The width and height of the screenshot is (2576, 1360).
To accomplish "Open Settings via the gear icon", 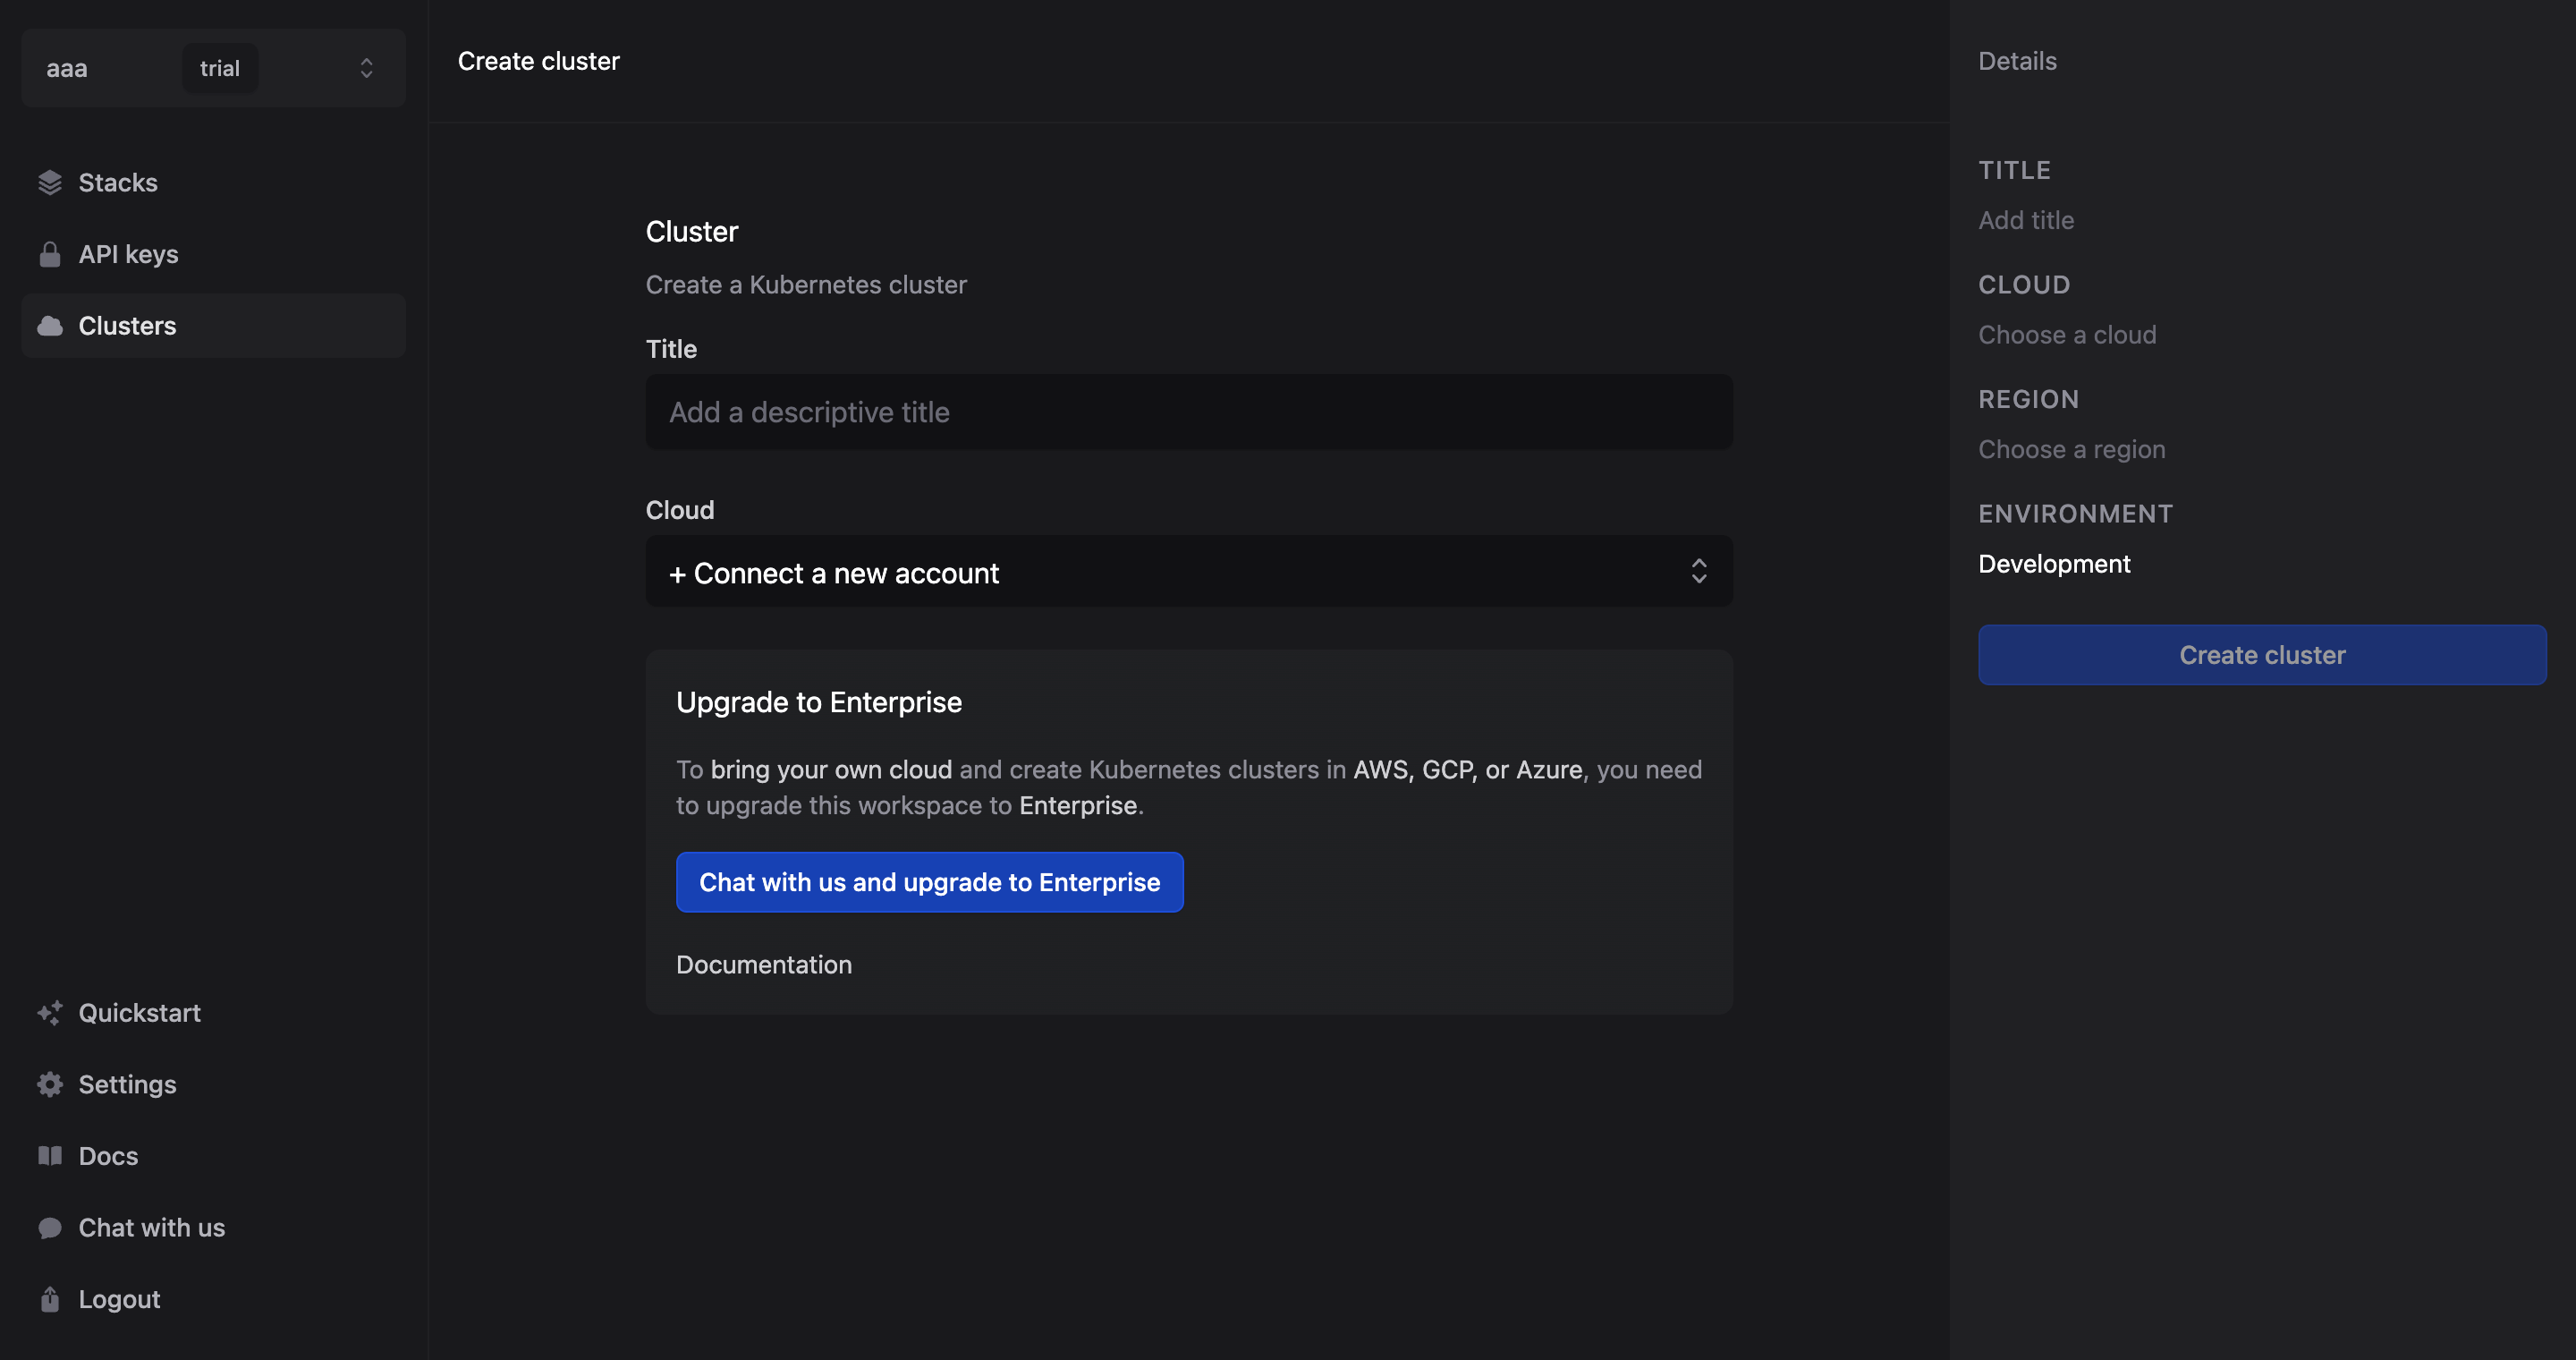I will [x=50, y=1084].
